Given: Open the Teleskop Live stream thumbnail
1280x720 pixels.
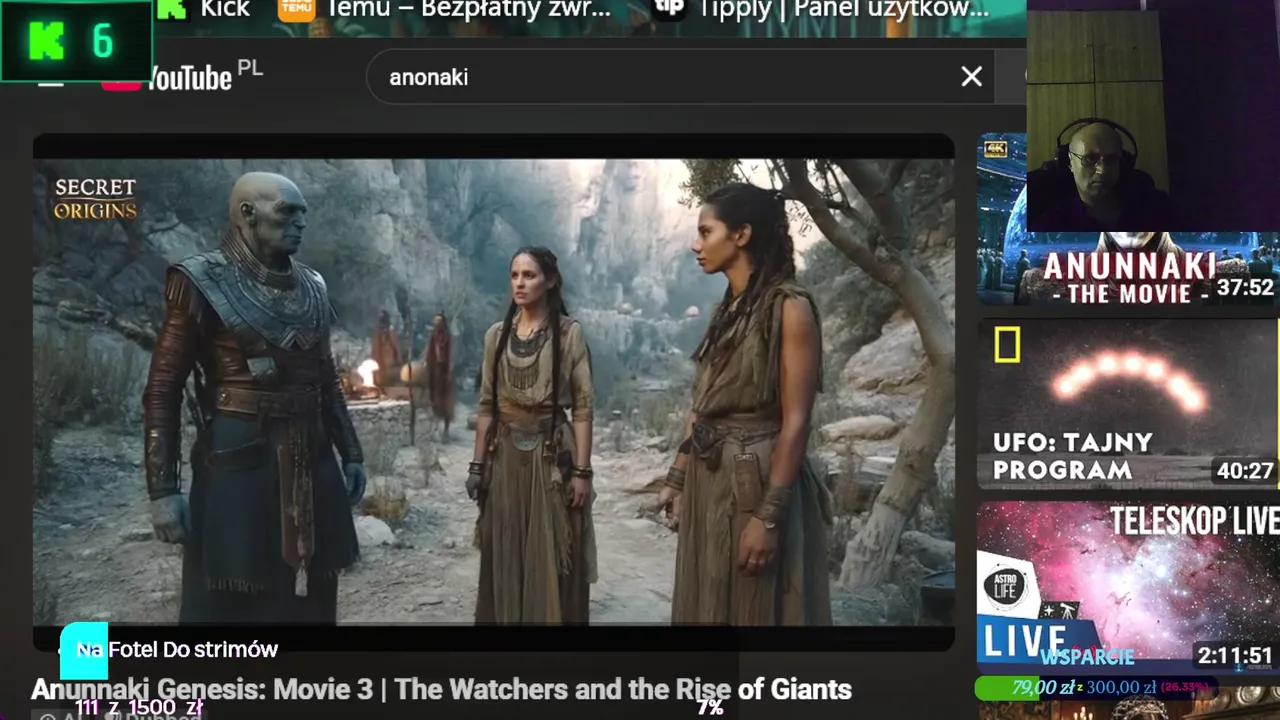Looking at the screenshot, I should tap(1127, 586).
